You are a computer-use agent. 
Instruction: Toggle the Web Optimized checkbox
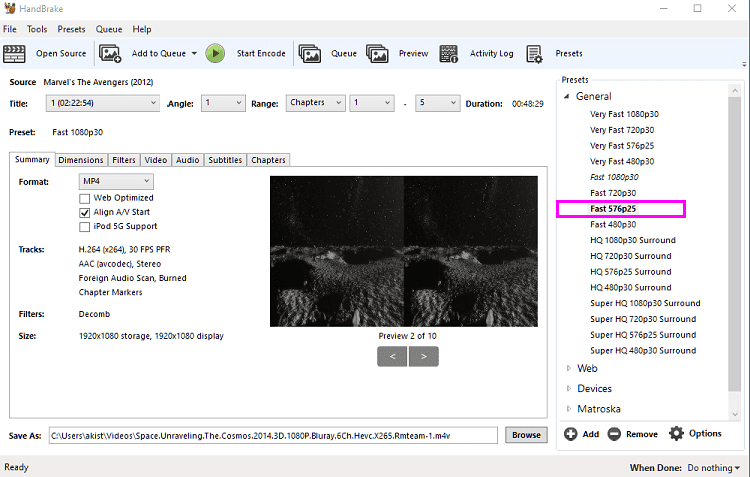[x=85, y=198]
